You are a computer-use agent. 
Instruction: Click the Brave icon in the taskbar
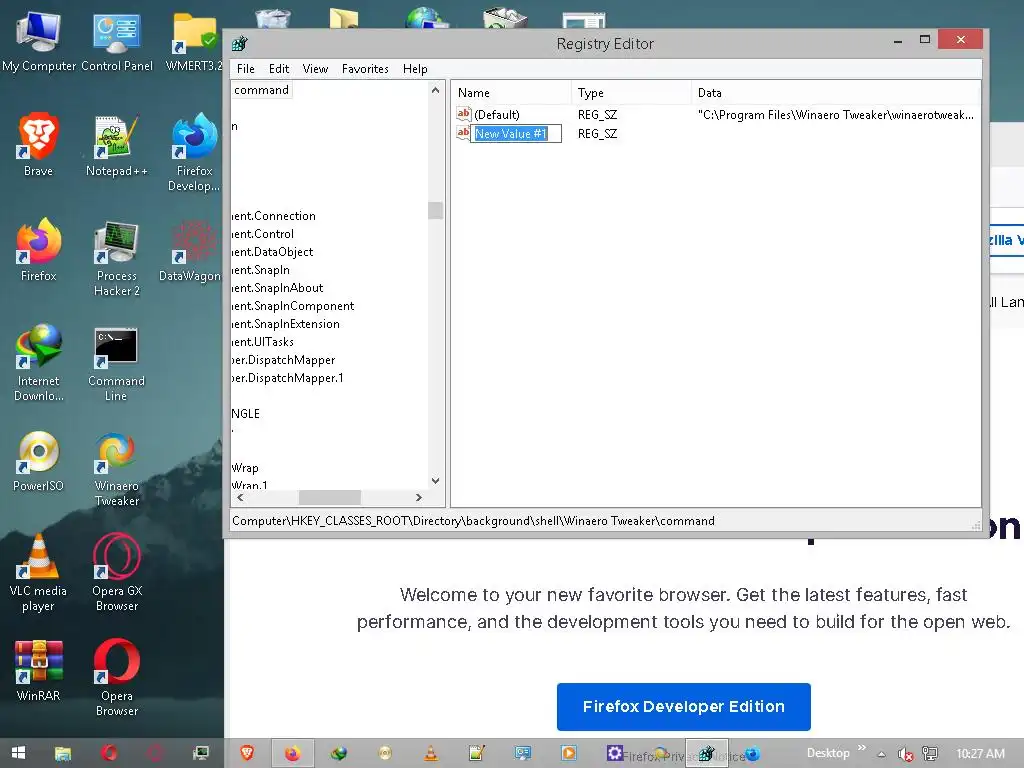pyautogui.click(x=247, y=753)
